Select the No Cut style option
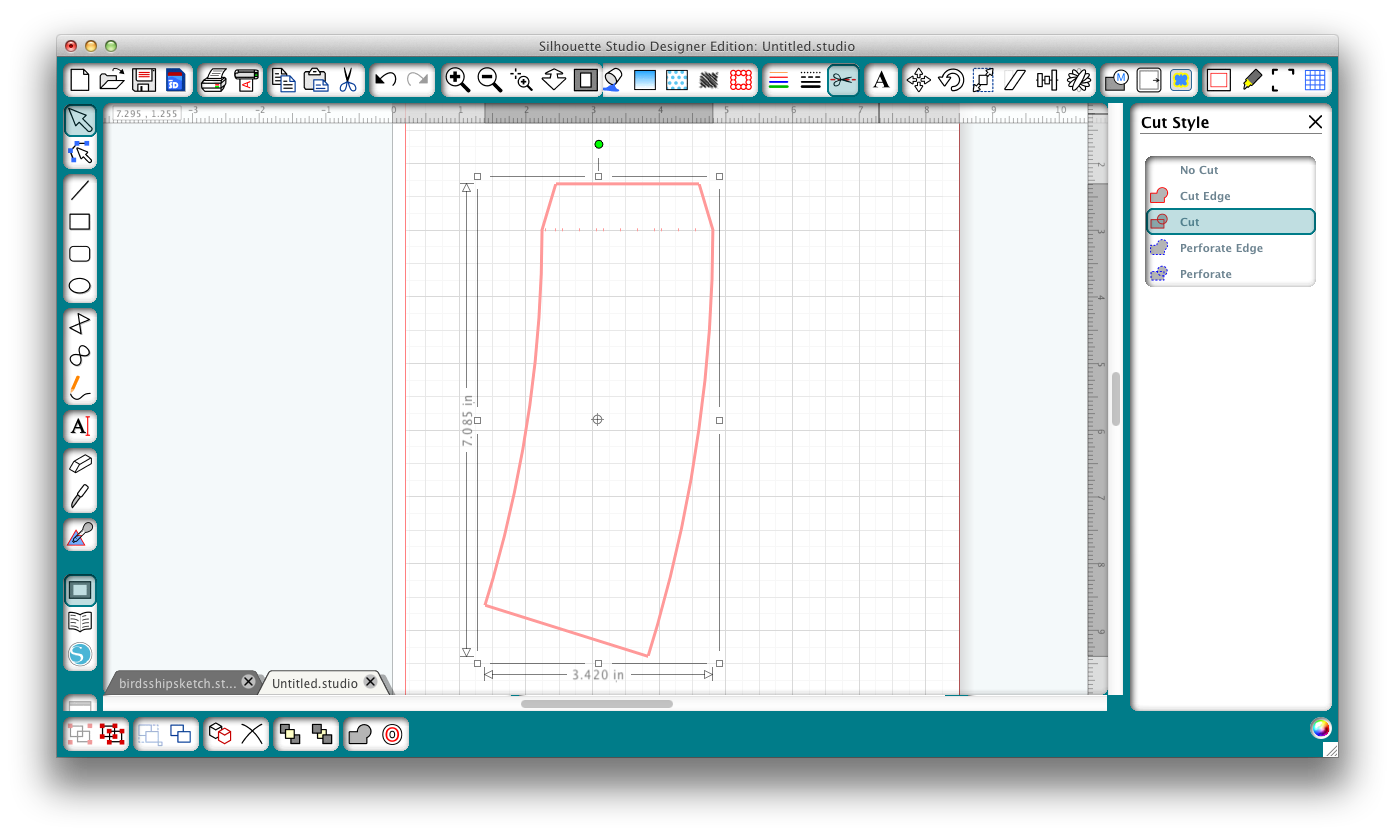Image resolution: width=1395 pixels, height=836 pixels. [x=1230, y=170]
